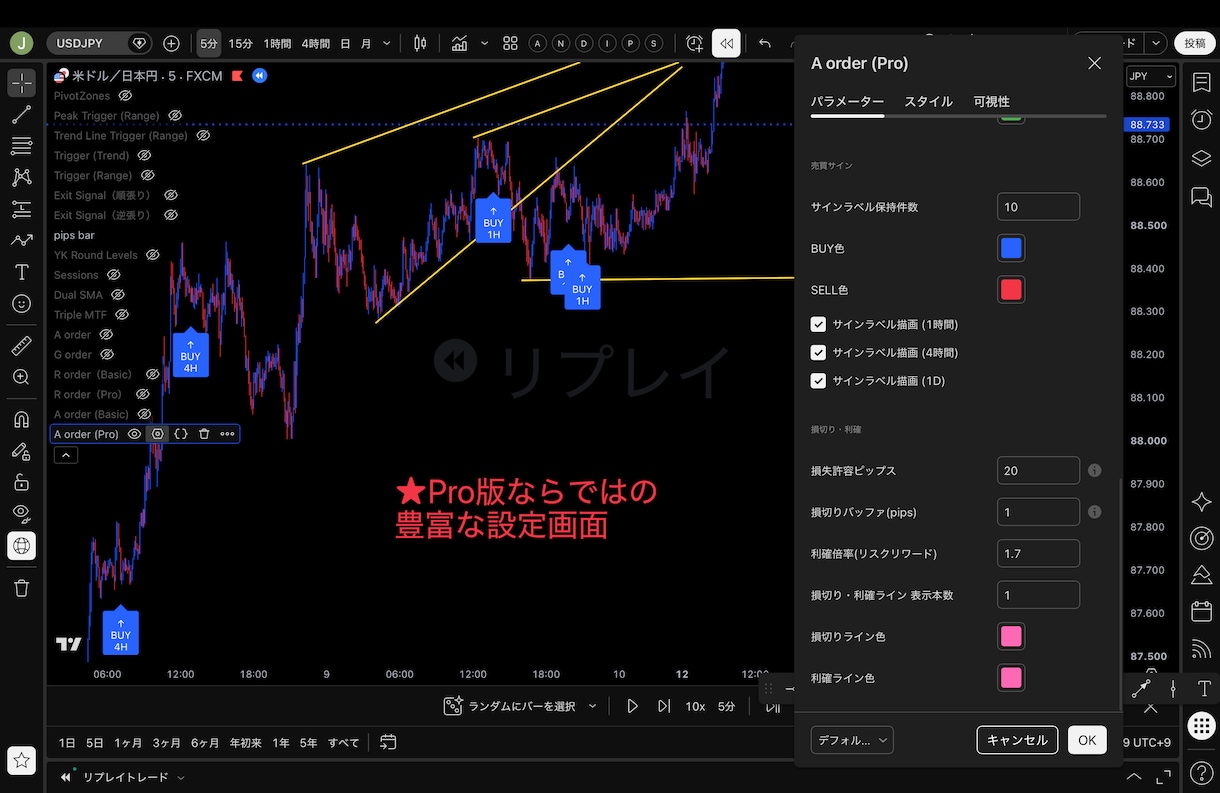The height and width of the screenshot is (793, 1220).
Task: Open the timeframe dropdown chevron
Action: pos(387,43)
